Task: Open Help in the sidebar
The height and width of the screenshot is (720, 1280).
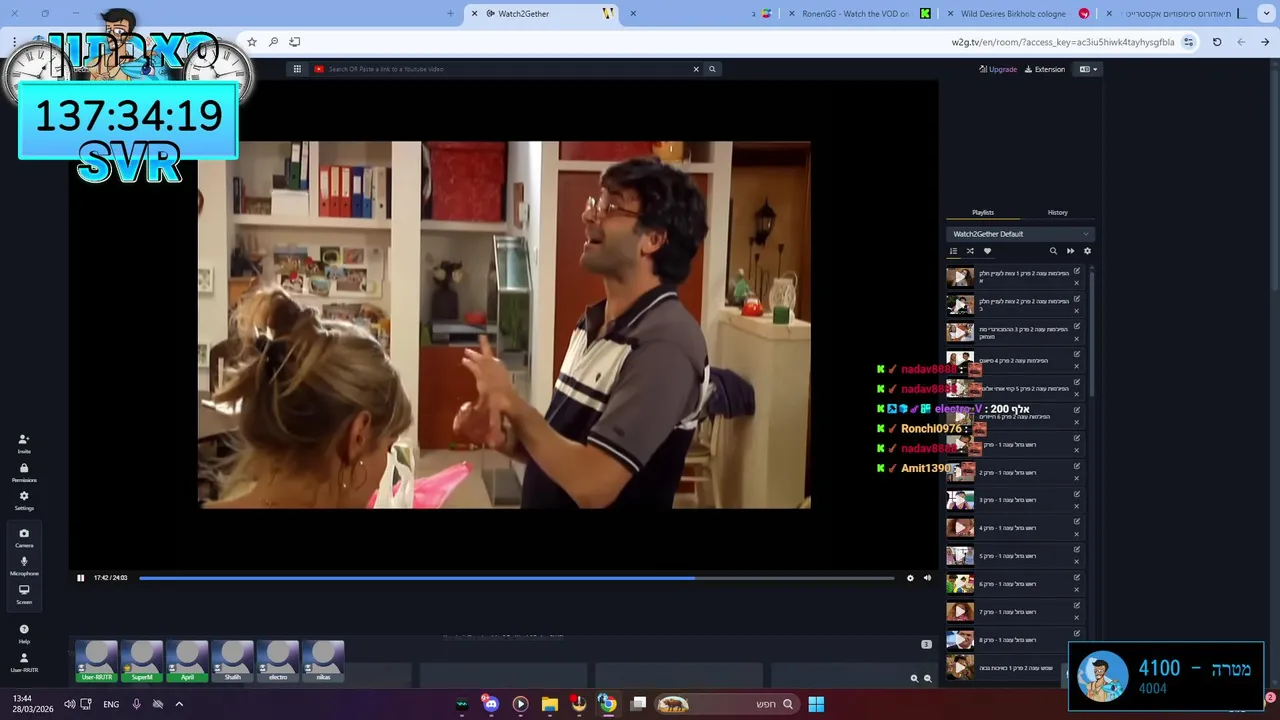Action: (x=24, y=633)
